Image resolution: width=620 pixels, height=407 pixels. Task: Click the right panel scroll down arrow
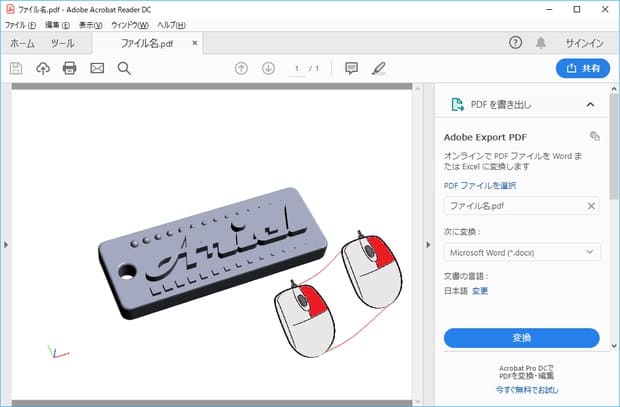point(614,346)
